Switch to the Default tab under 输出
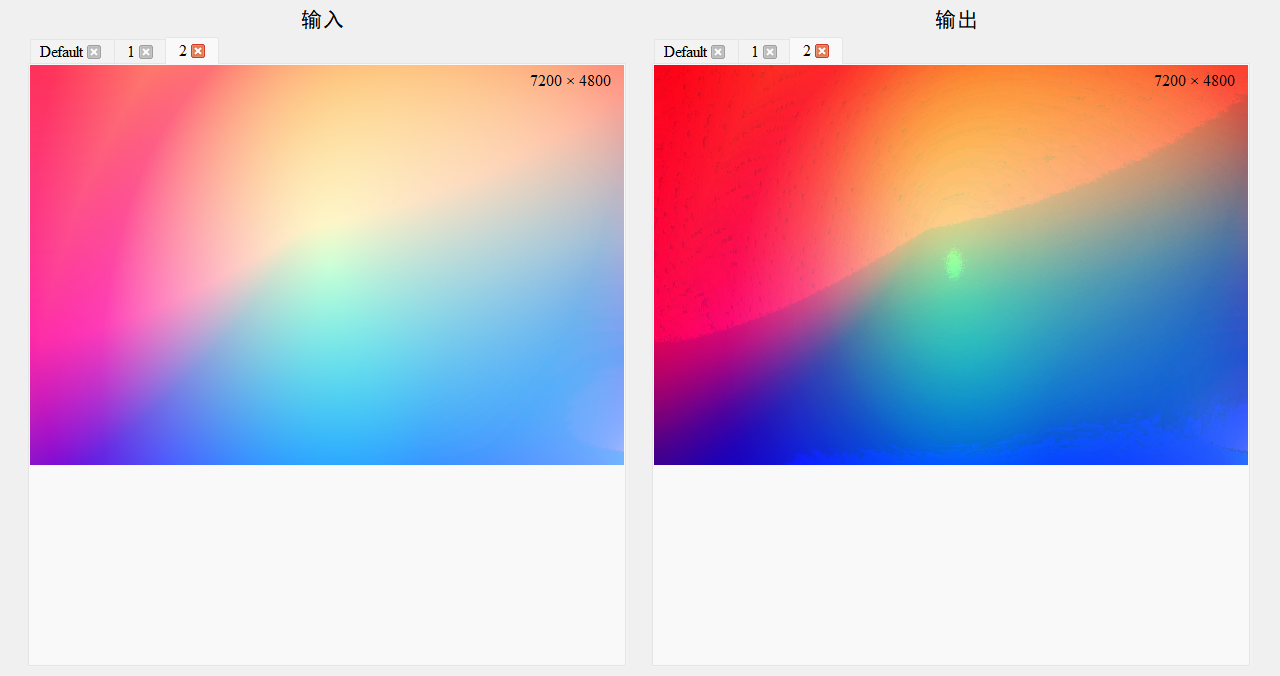 click(x=685, y=52)
